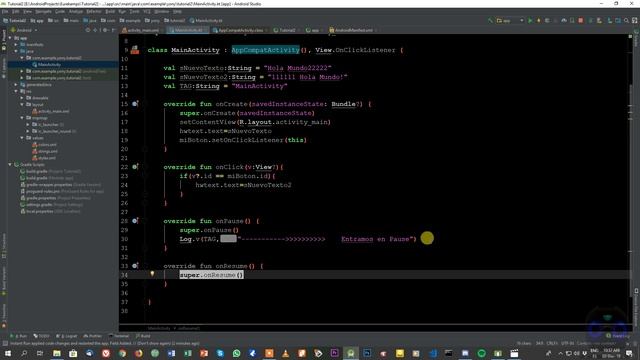Click the MainActivity.kt breadcrumb in navigation bar

(206, 20)
